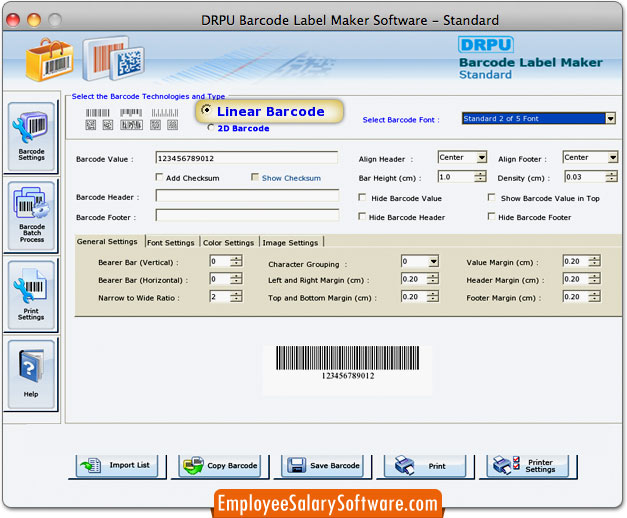Adjust the Narrow to Wide Ratio stepper
The image size is (627, 518).
coord(236,296)
